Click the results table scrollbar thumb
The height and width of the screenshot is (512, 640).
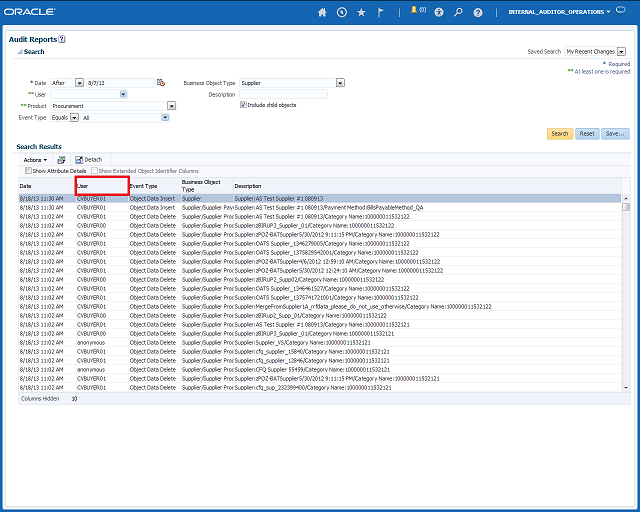coord(626,207)
